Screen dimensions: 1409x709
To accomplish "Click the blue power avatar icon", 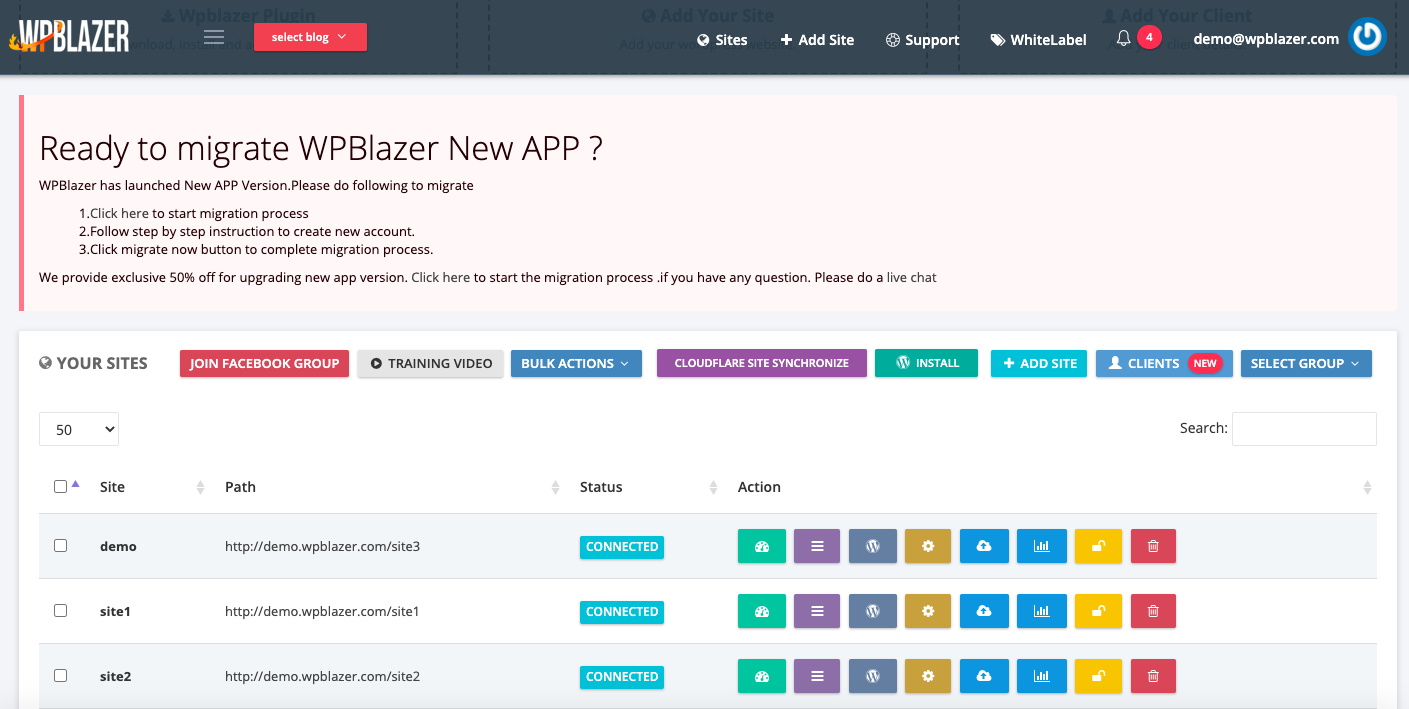I will click(1367, 37).
